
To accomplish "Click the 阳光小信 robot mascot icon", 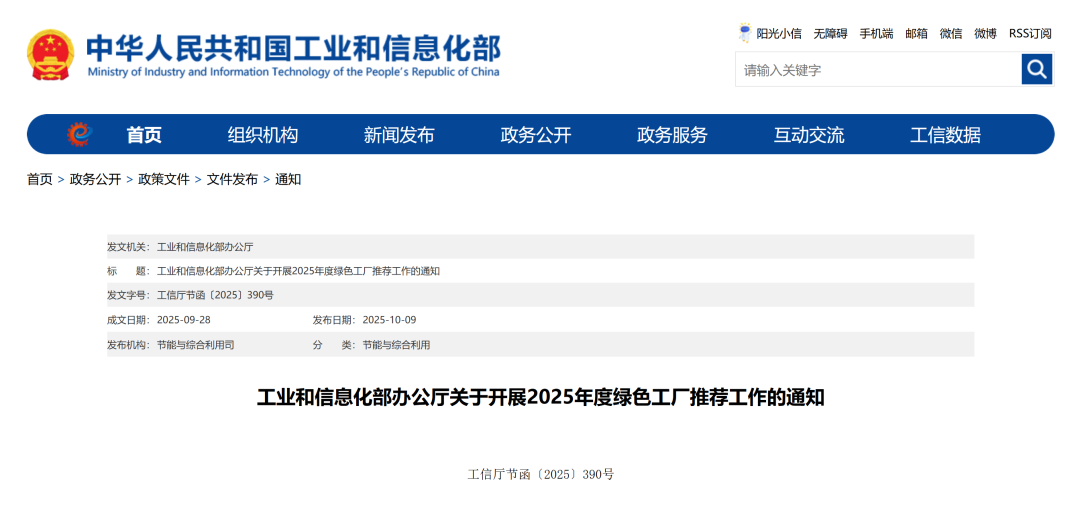I will [745, 33].
